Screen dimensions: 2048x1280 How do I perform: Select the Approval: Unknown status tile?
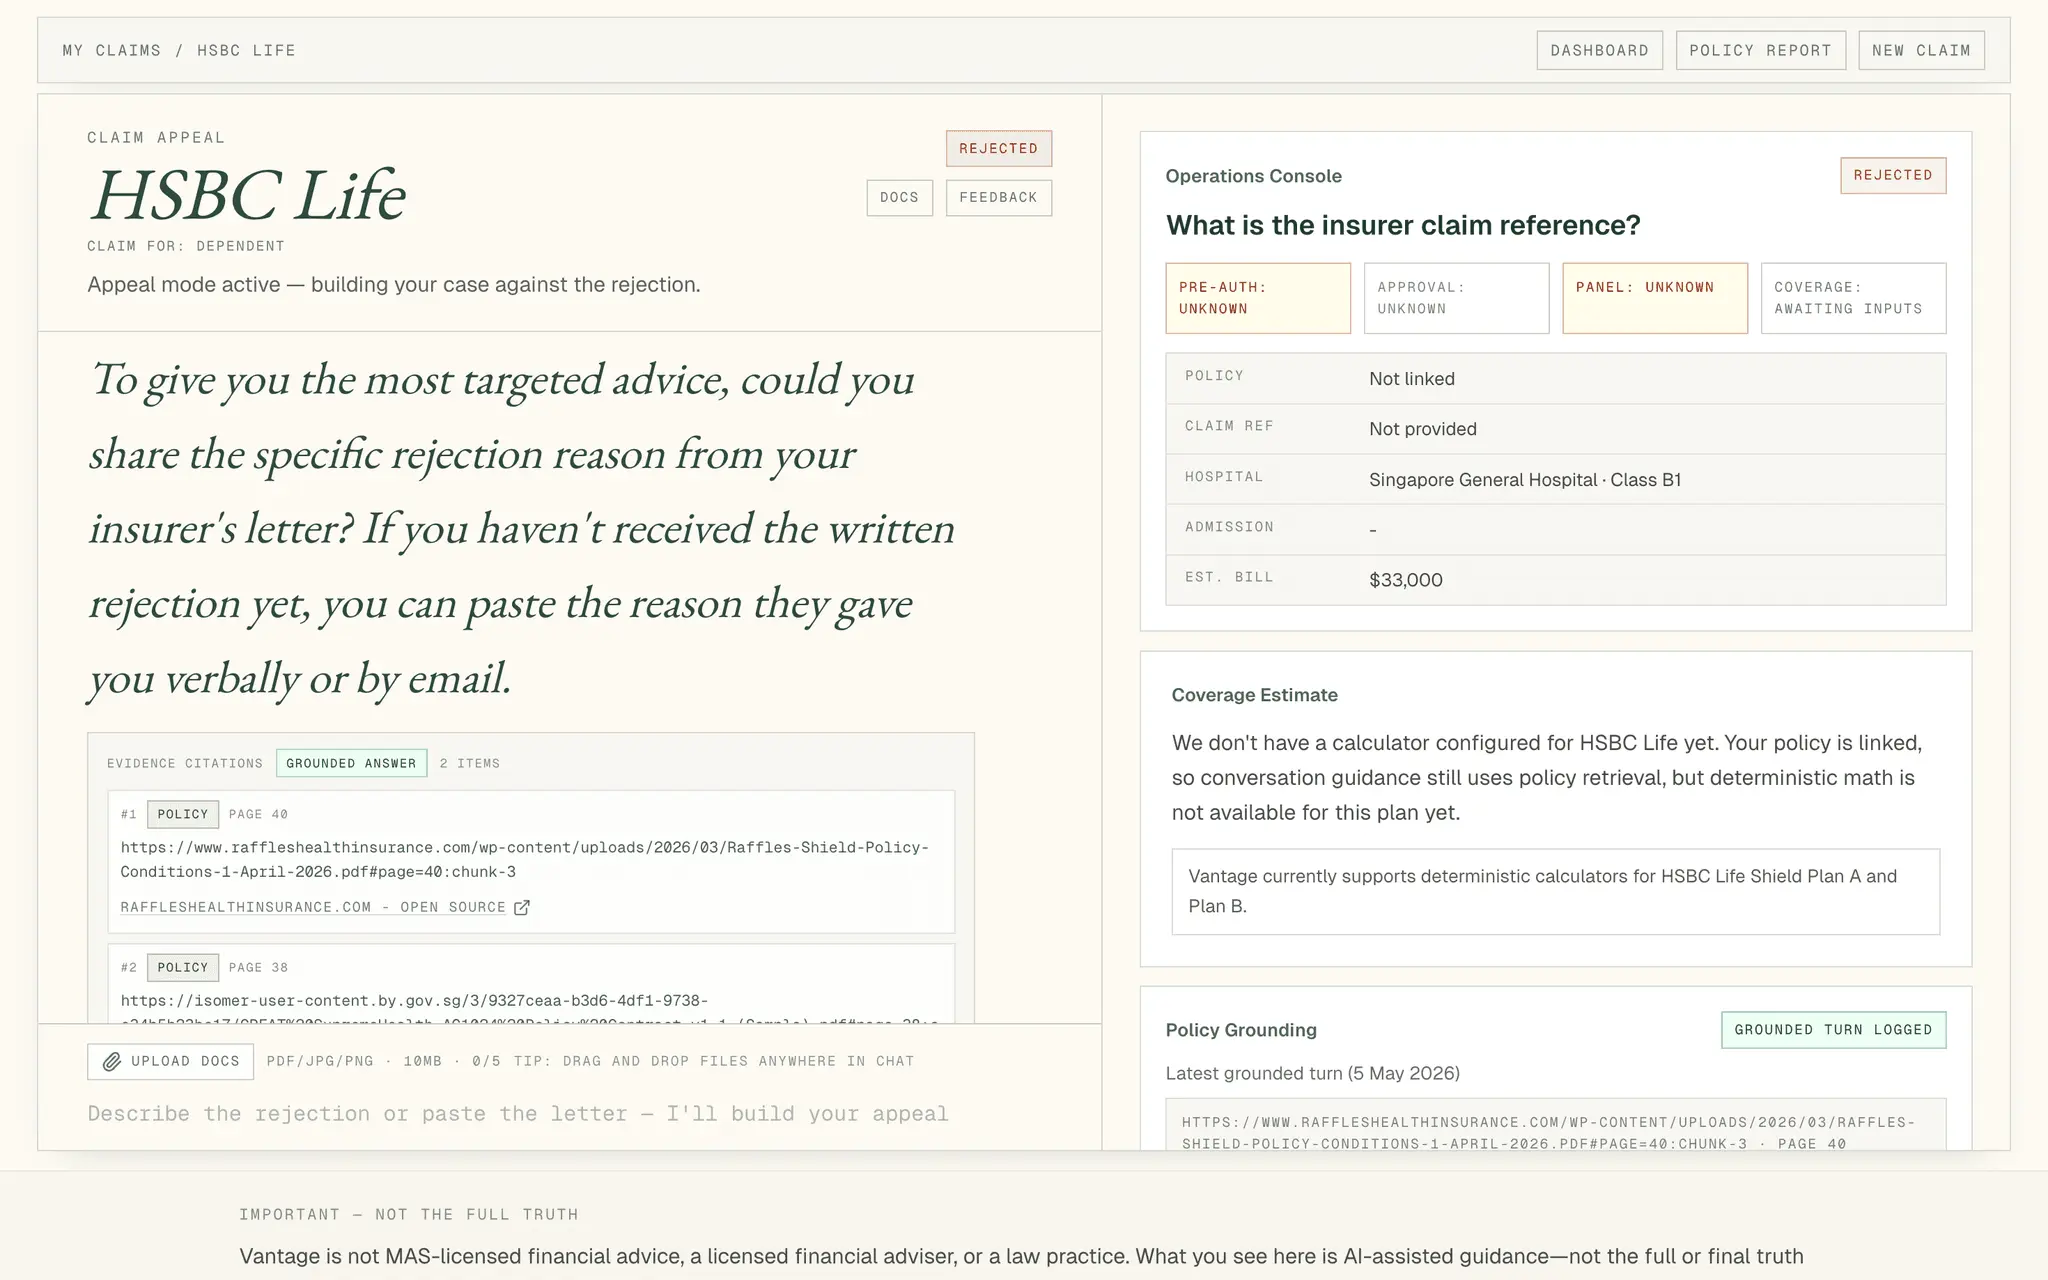pos(1456,298)
